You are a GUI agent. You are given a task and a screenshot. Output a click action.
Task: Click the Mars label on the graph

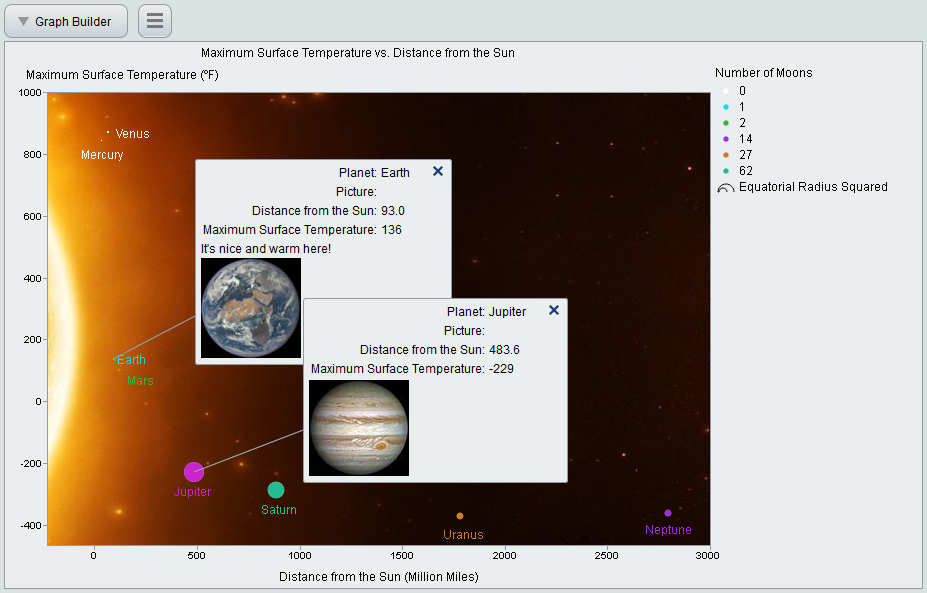(140, 381)
